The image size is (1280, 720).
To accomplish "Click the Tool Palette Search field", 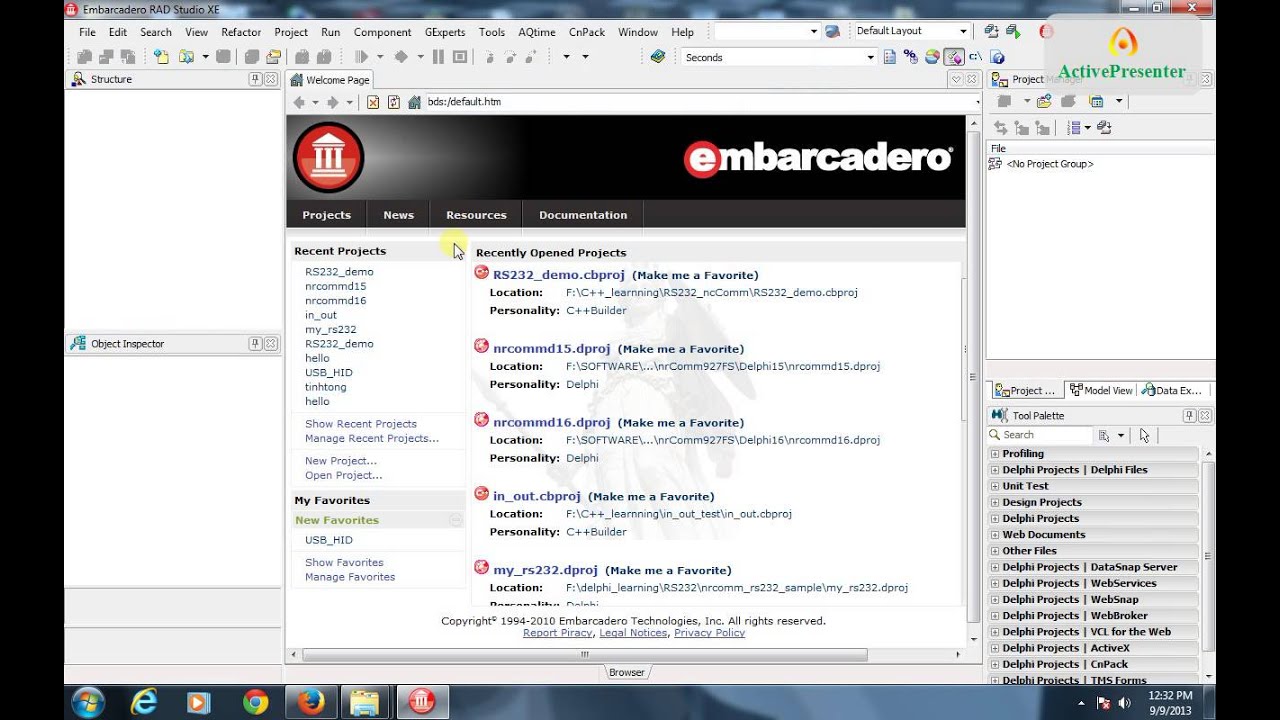I will [x=1040, y=435].
